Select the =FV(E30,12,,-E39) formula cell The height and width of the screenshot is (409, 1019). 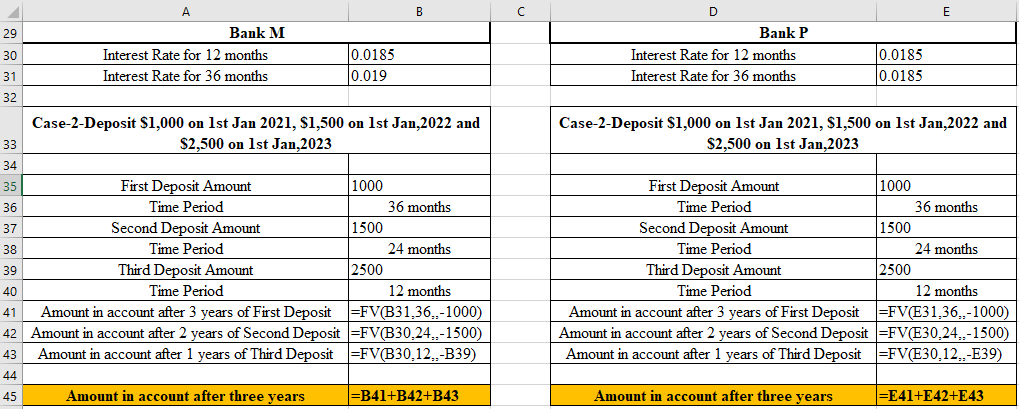[945, 354]
